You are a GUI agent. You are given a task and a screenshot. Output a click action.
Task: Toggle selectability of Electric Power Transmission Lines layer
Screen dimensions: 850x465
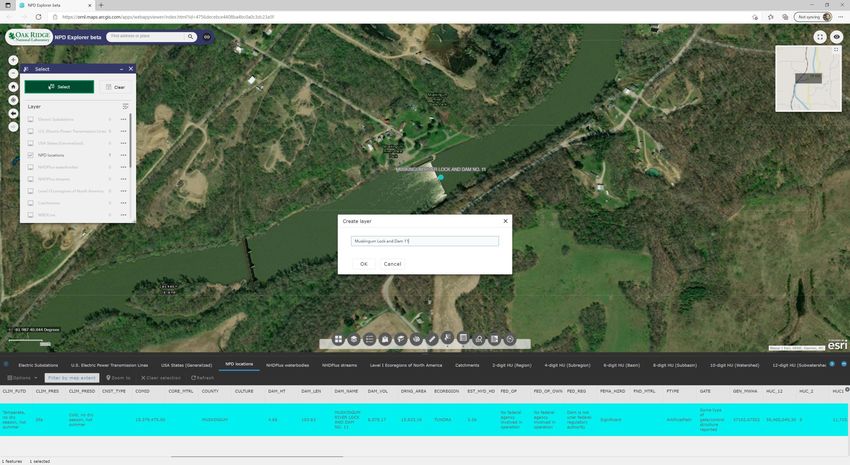(31, 131)
